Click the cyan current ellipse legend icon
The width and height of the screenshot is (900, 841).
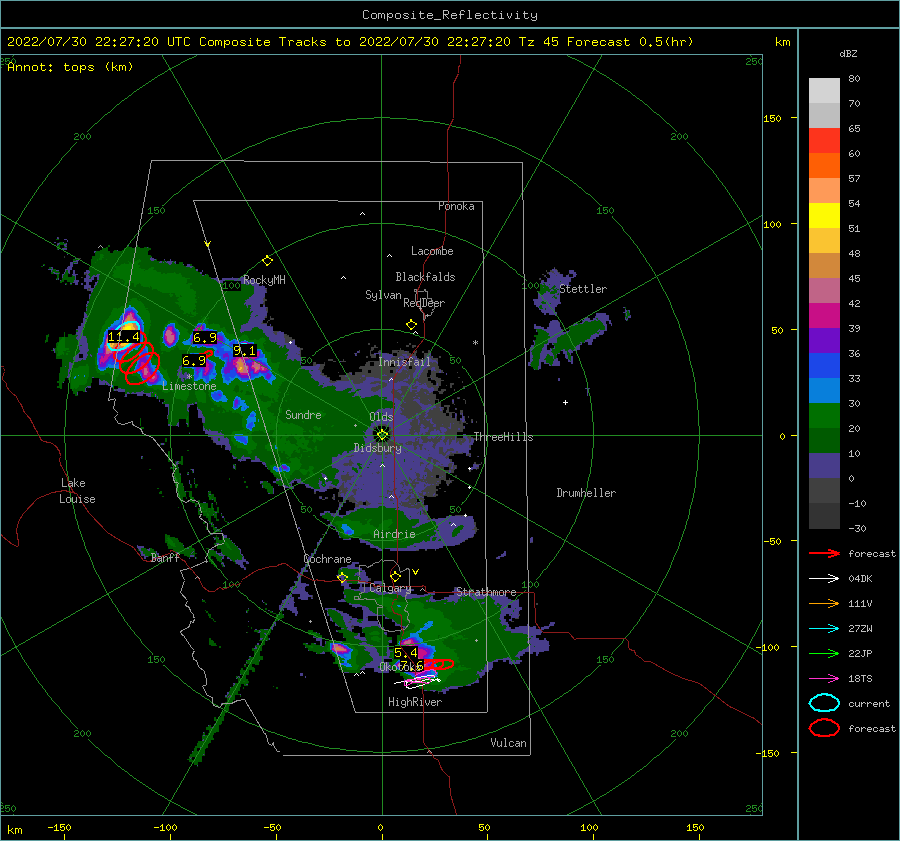coord(824,703)
